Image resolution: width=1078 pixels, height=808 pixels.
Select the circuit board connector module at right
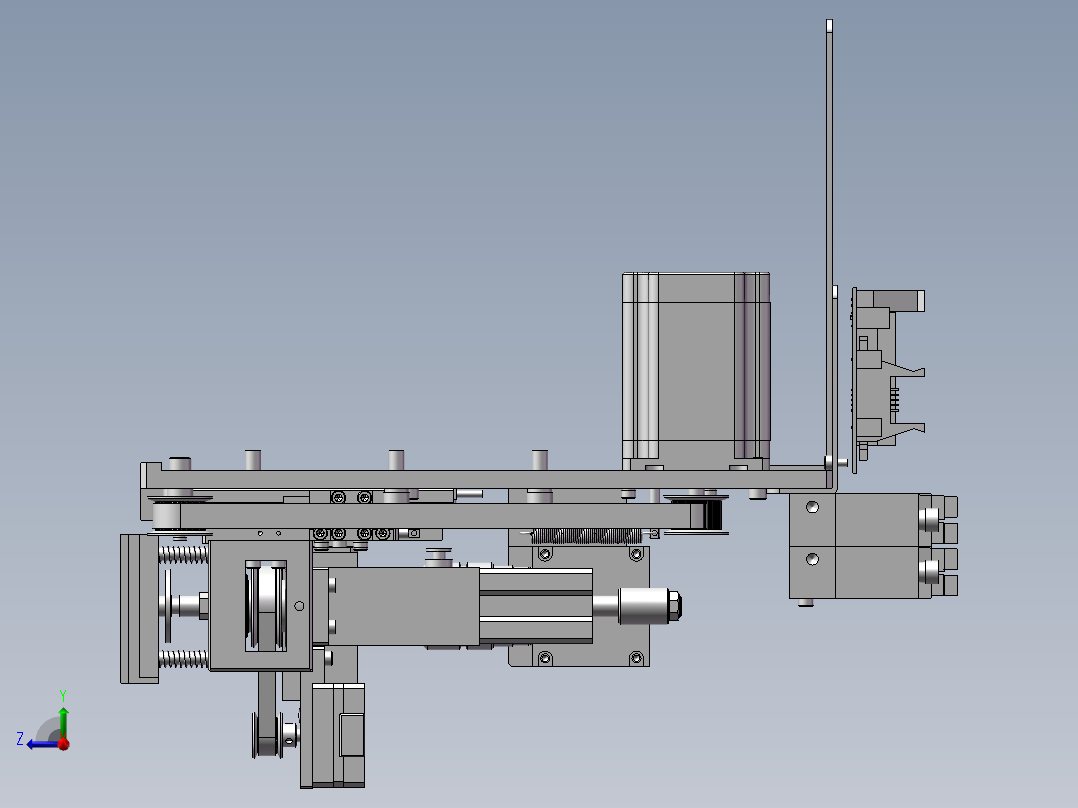coord(888,380)
